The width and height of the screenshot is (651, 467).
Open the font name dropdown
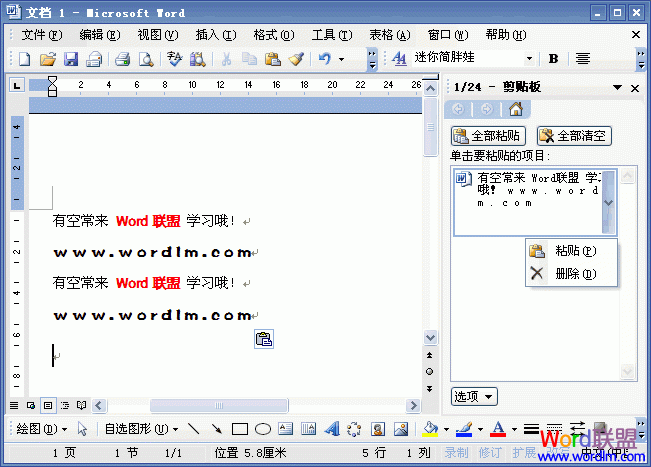pos(529,59)
